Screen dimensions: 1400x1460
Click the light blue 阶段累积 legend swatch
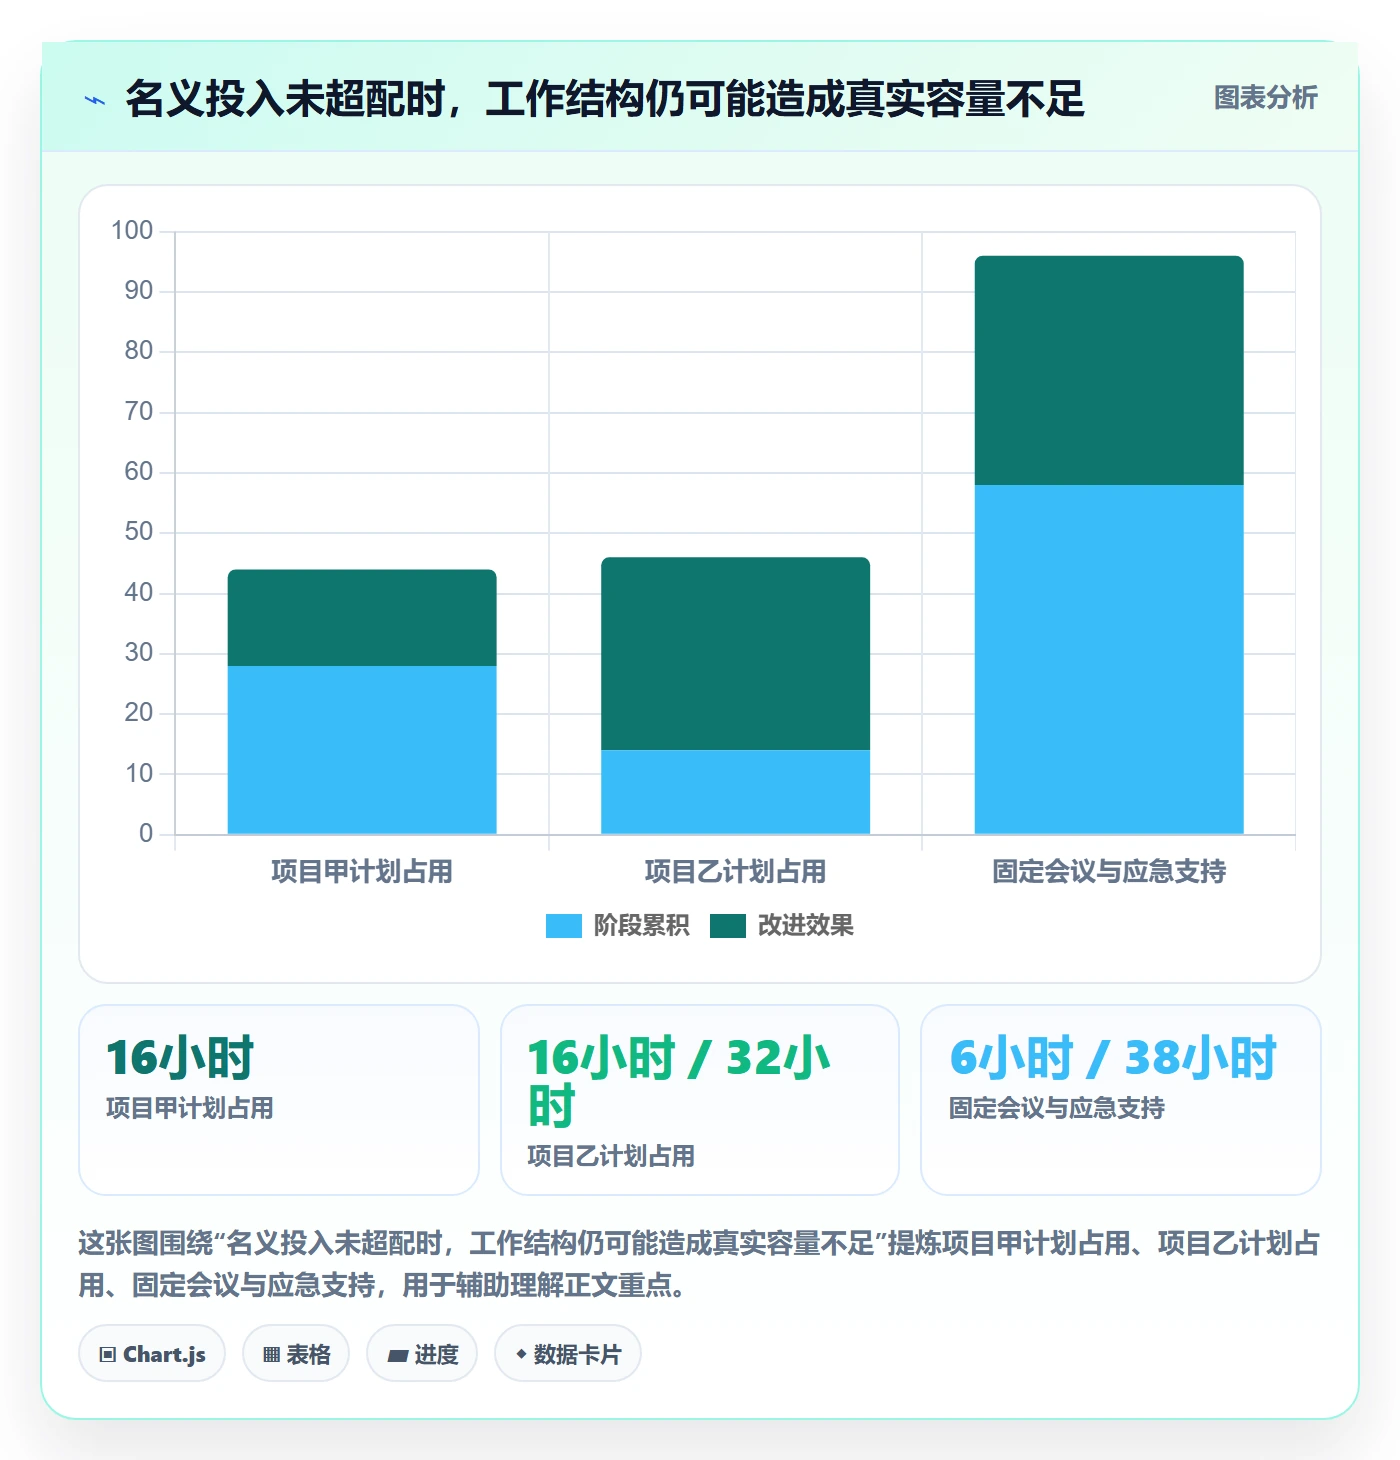[564, 926]
